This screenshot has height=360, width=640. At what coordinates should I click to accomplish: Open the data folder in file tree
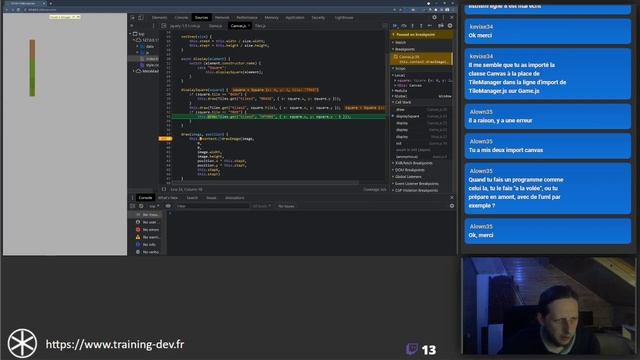(149, 47)
